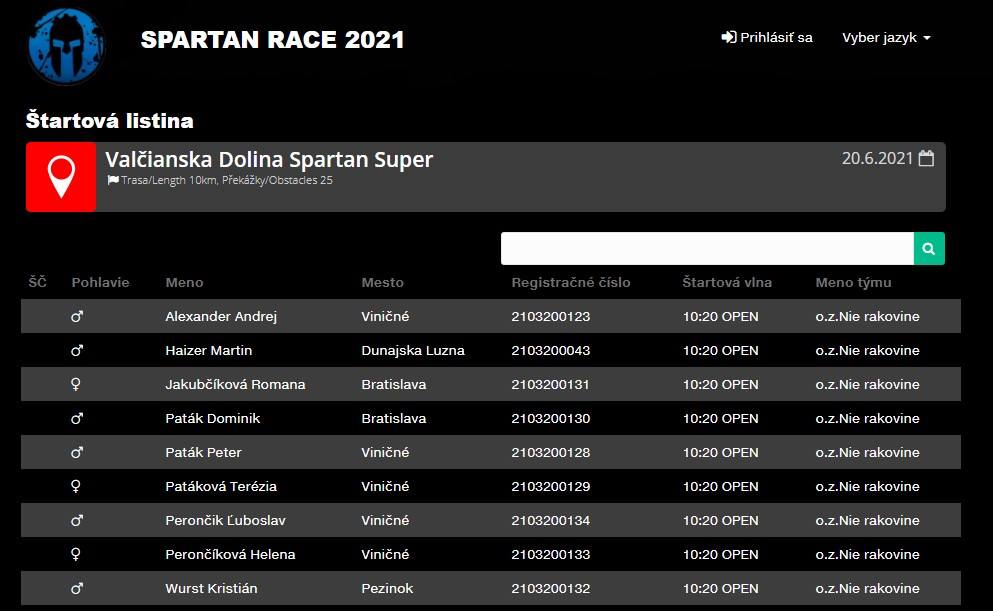Click the female icon for Perončíková Helena
Viewport: 993px width, 611px height.
click(75, 555)
